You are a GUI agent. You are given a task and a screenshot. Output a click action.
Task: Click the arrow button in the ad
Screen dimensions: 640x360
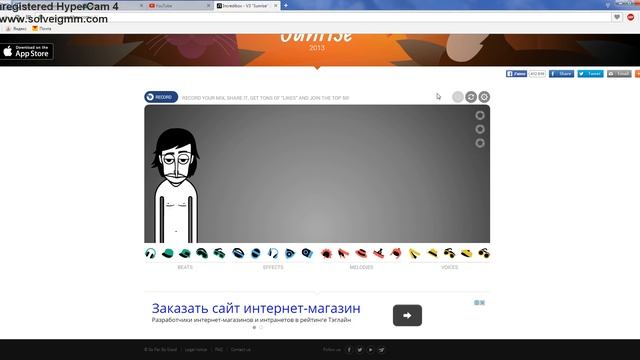[x=407, y=315]
